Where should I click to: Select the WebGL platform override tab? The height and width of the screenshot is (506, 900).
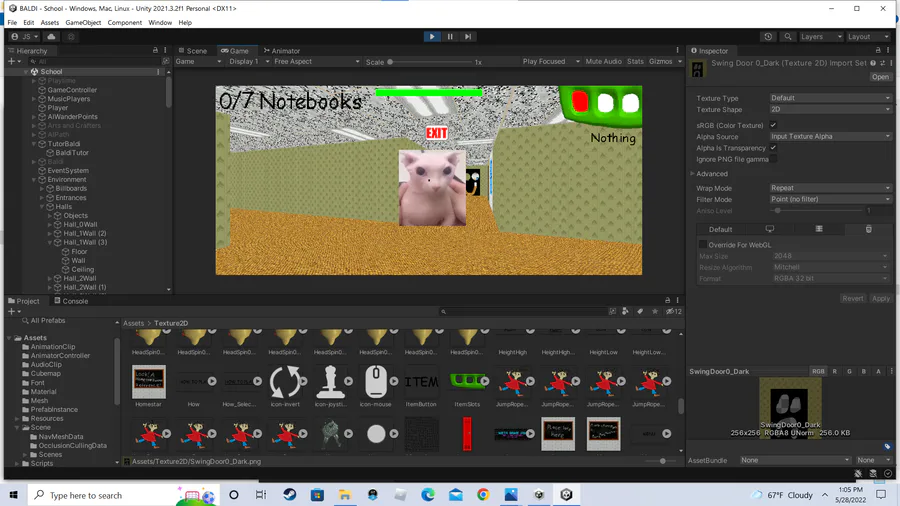(868, 229)
